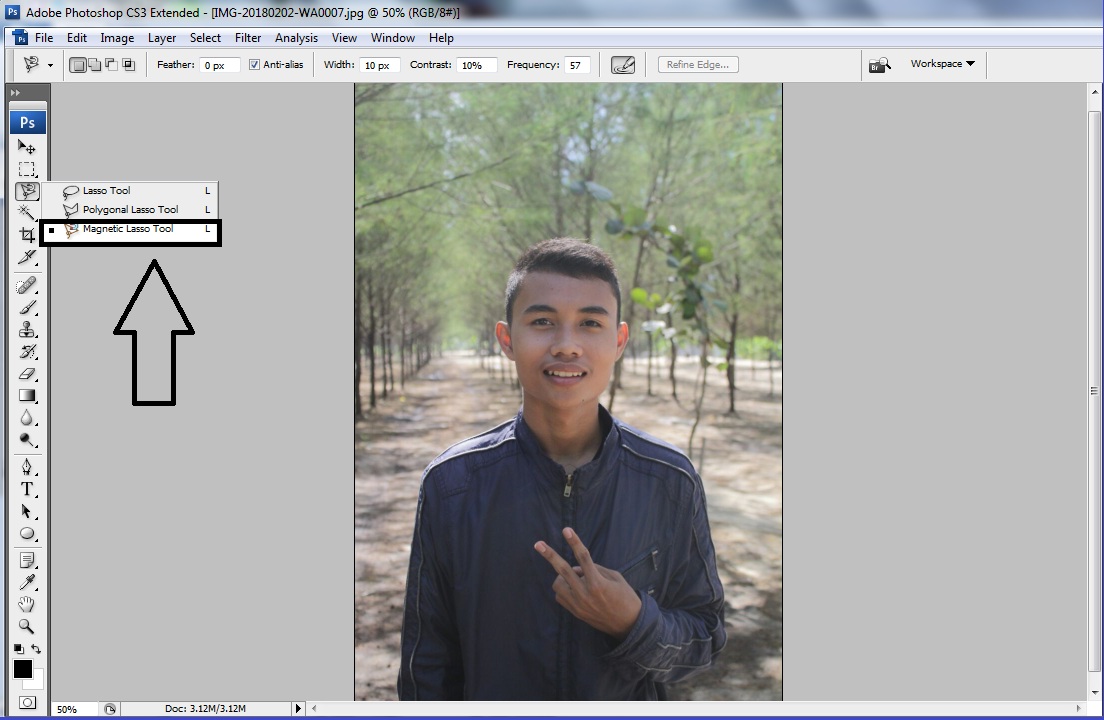This screenshot has height=720, width=1104.
Task: Click the Contrast input field
Action: [x=476, y=65]
